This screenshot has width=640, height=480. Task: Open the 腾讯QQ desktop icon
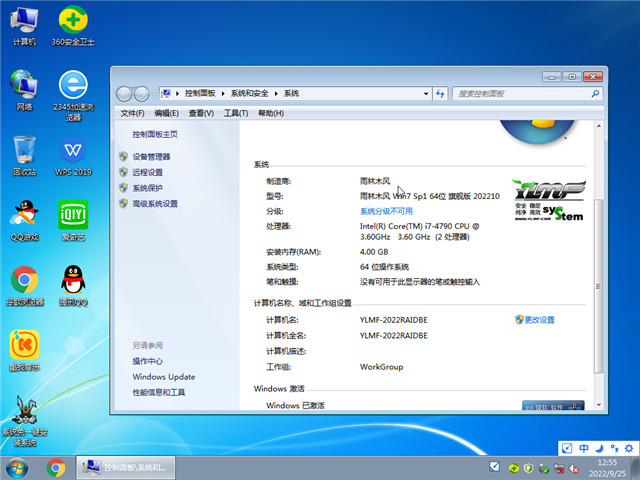73,281
